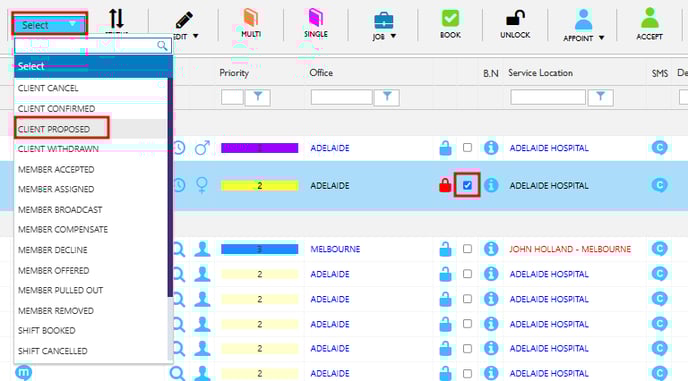This screenshot has height=381, width=688.
Task: Click the purple priority bar
Action: [259, 148]
